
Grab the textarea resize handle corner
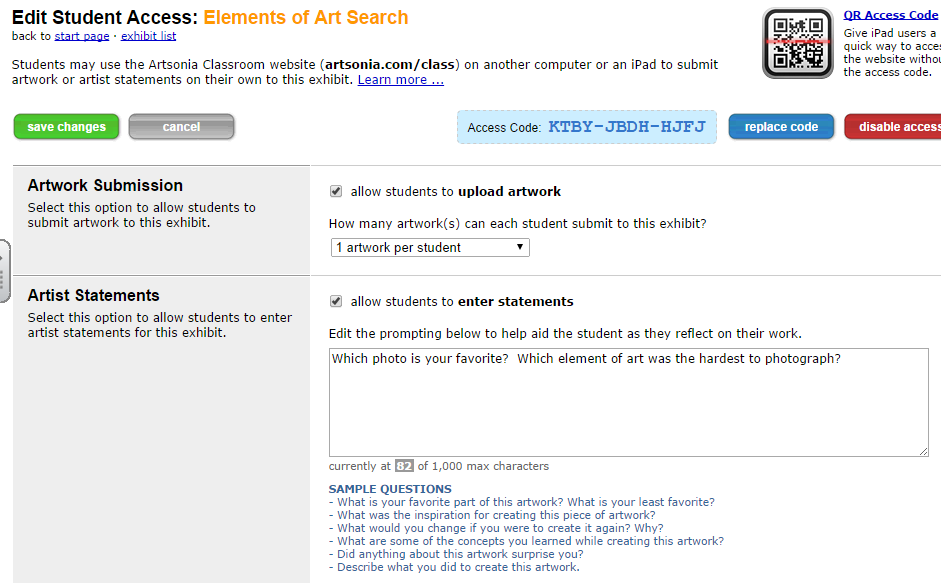coord(923,451)
